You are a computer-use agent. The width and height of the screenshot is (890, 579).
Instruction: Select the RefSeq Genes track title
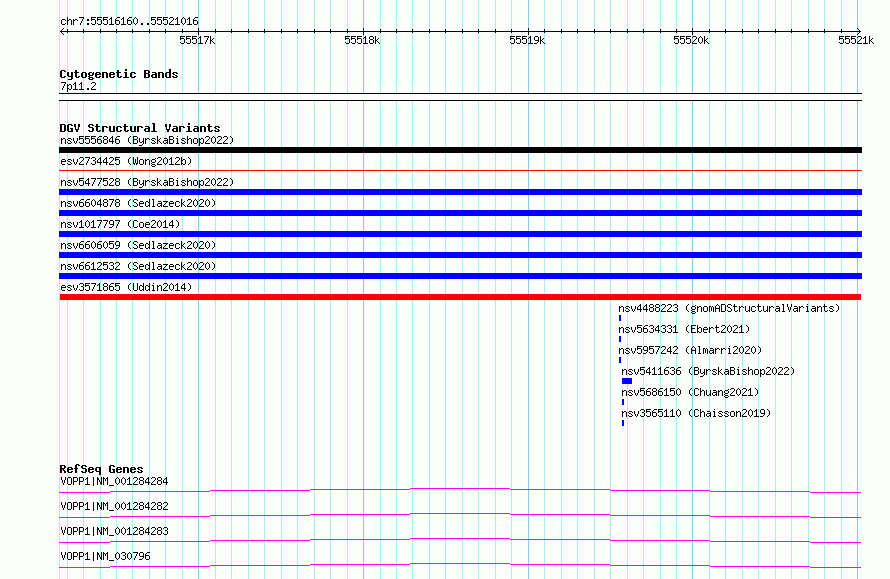[102, 469]
